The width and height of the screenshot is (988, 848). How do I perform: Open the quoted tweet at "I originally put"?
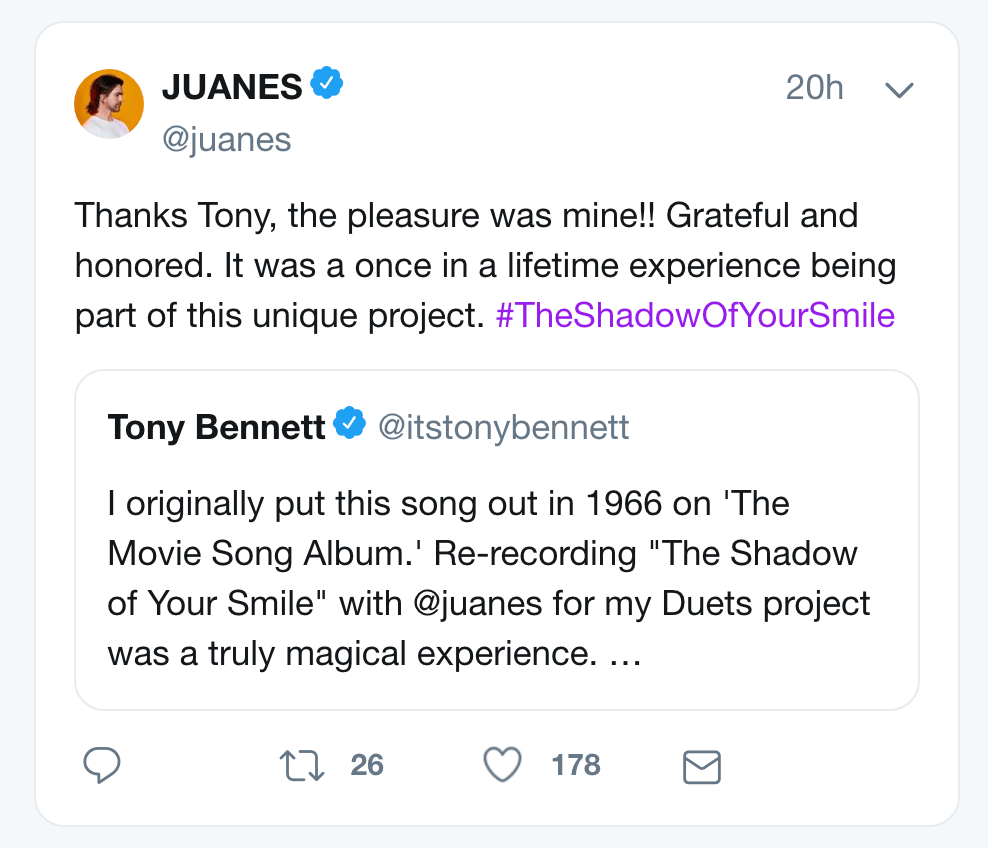click(190, 503)
